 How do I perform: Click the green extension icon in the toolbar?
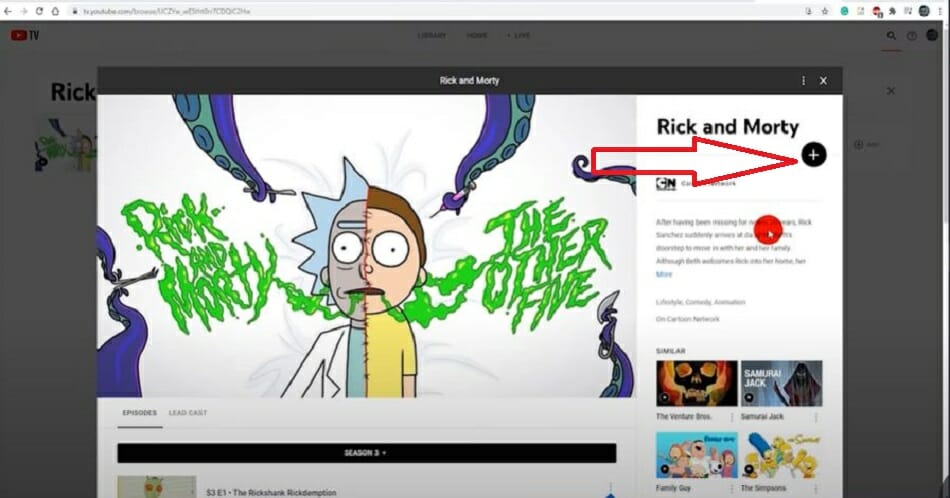tap(844, 11)
